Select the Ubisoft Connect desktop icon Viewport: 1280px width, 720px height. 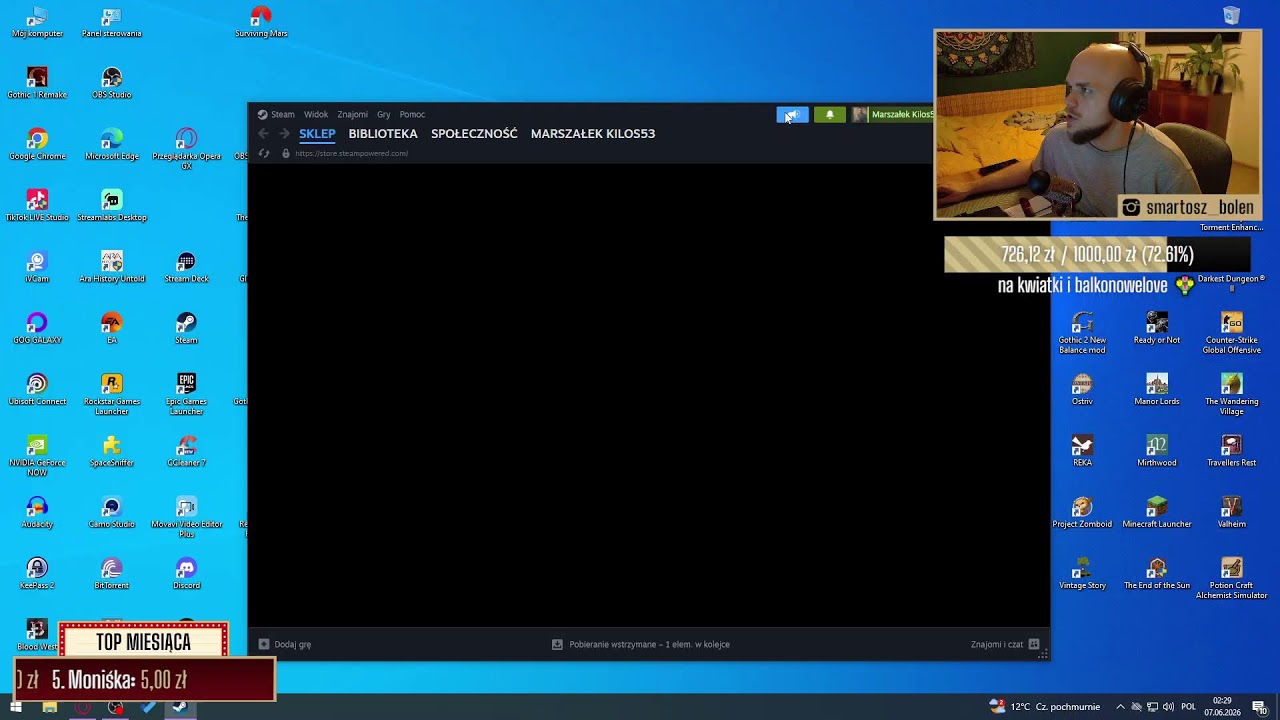coord(37,391)
